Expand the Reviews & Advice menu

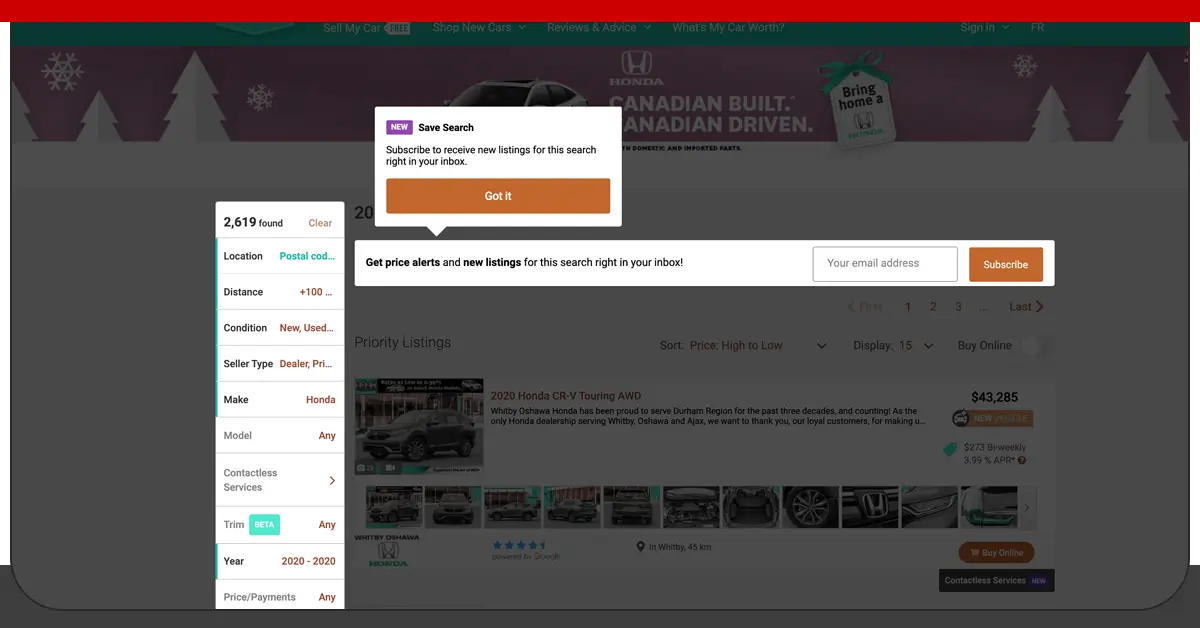[599, 28]
